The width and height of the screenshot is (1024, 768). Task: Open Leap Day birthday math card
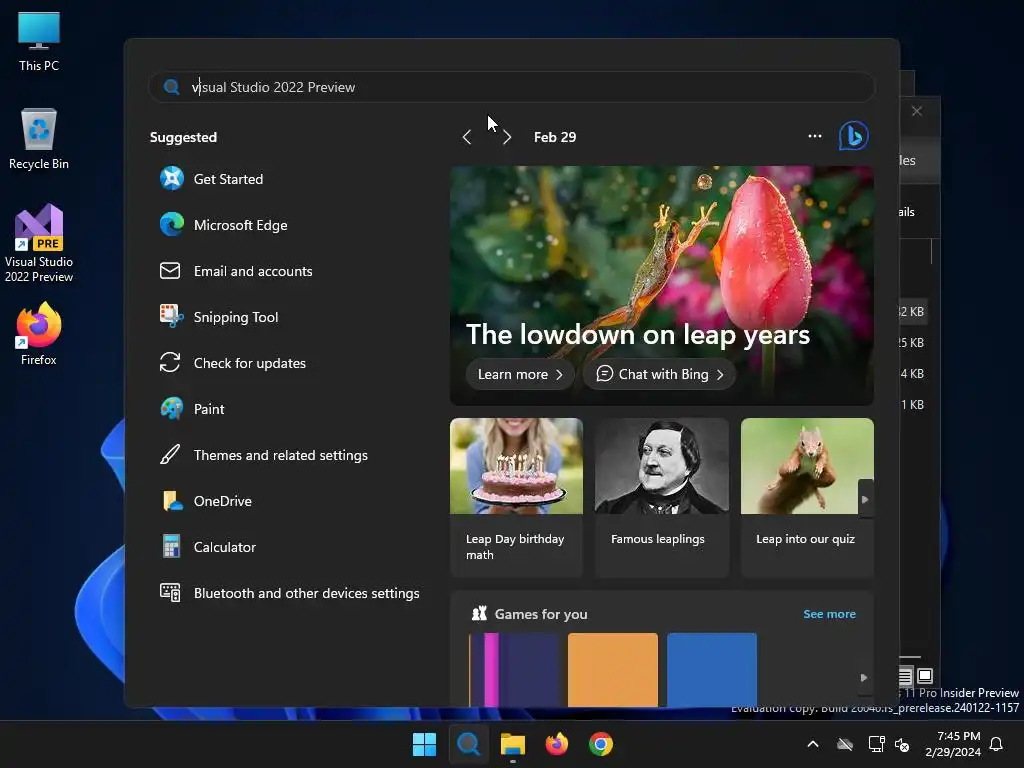click(516, 498)
